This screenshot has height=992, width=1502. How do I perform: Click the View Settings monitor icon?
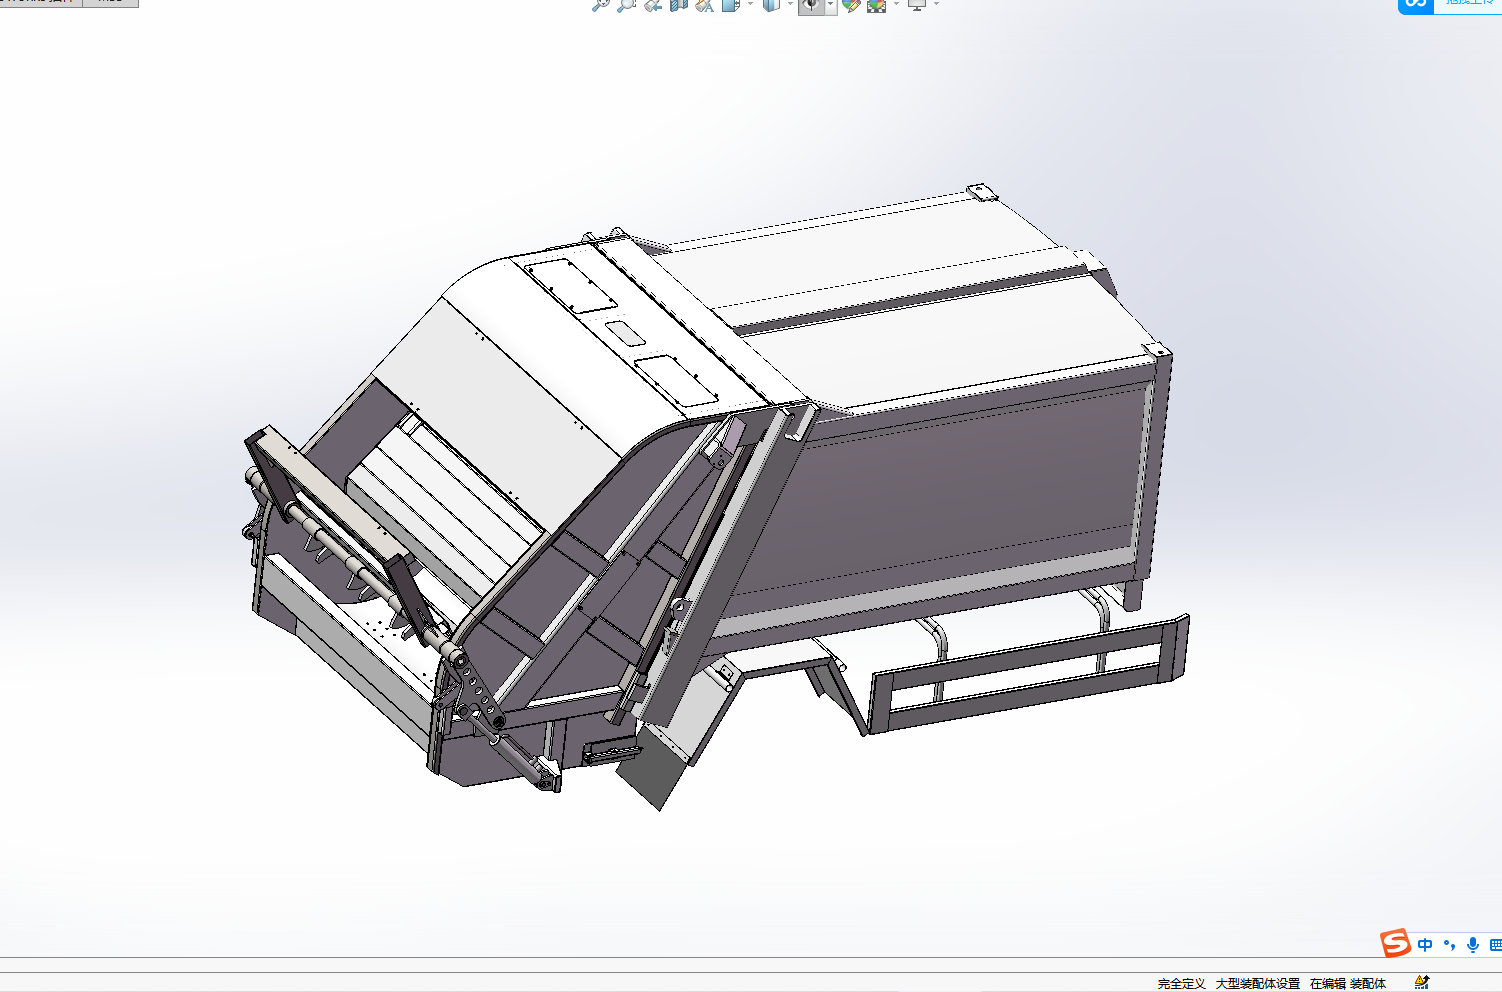(x=917, y=5)
